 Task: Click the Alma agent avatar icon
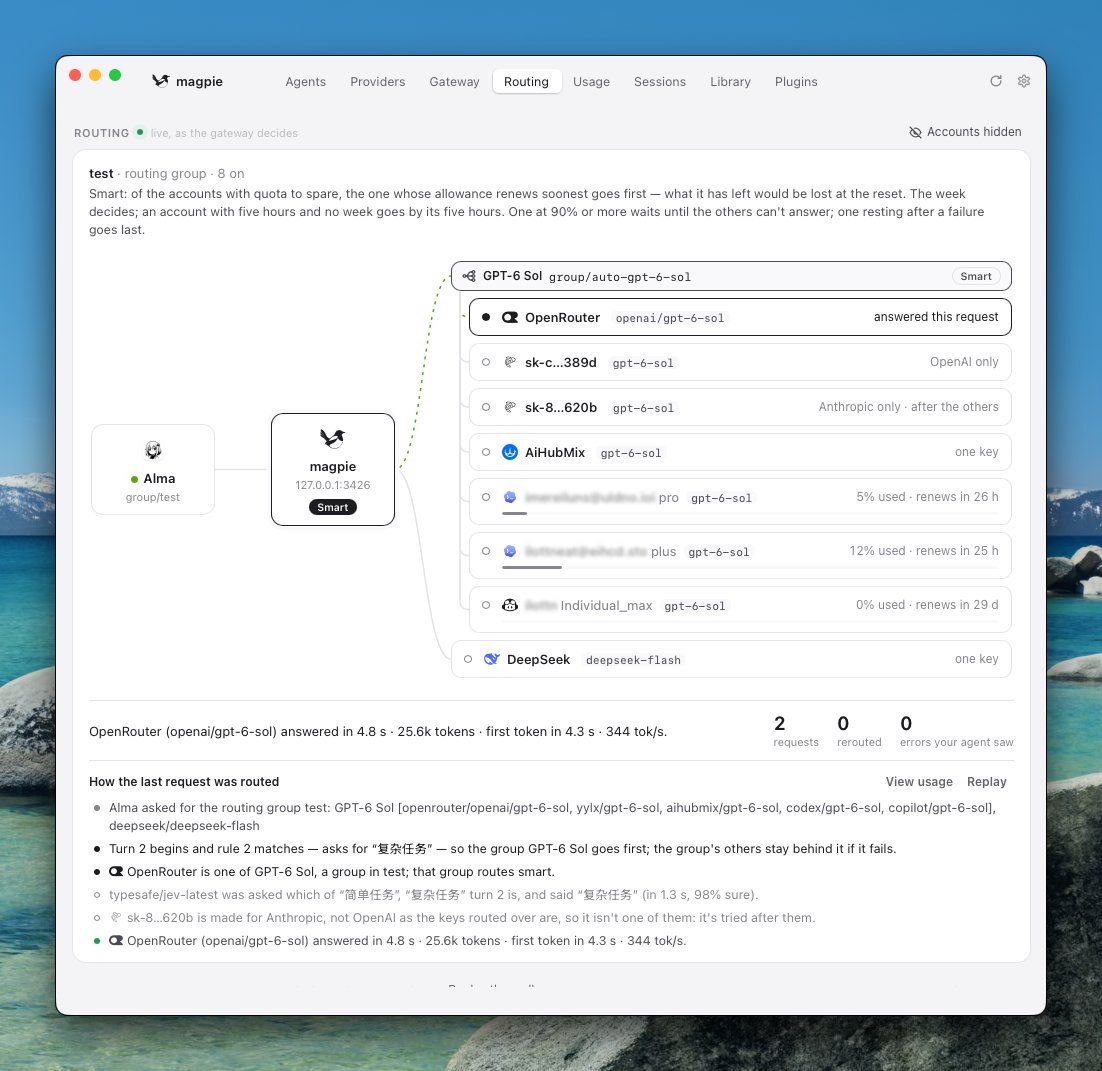pyautogui.click(x=153, y=450)
